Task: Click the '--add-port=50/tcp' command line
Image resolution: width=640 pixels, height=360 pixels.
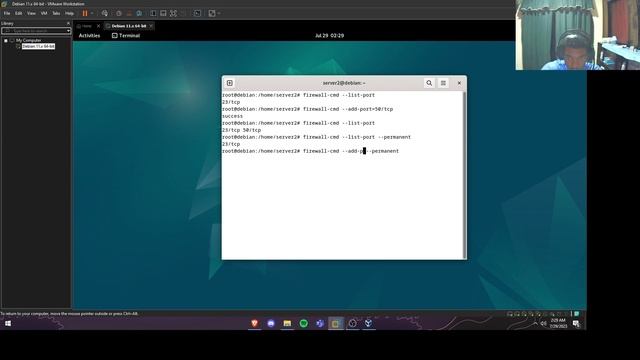Action: [x=308, y=109]
